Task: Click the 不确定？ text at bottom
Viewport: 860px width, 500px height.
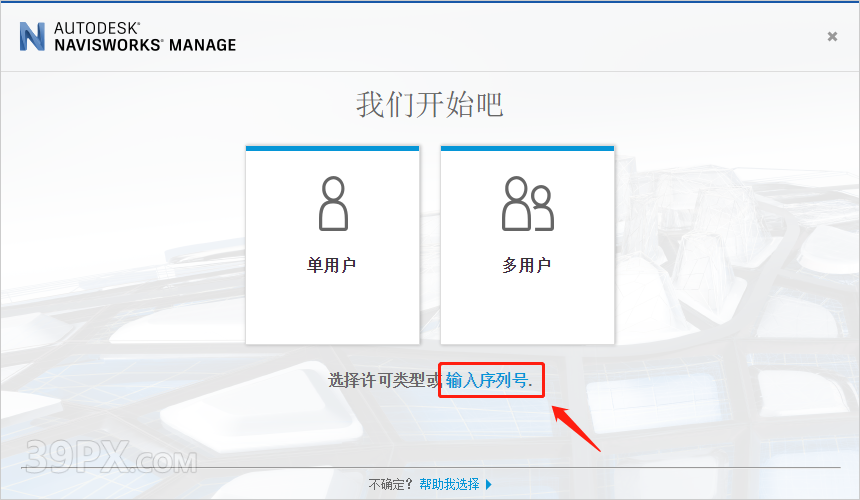Action: (391, 485)
